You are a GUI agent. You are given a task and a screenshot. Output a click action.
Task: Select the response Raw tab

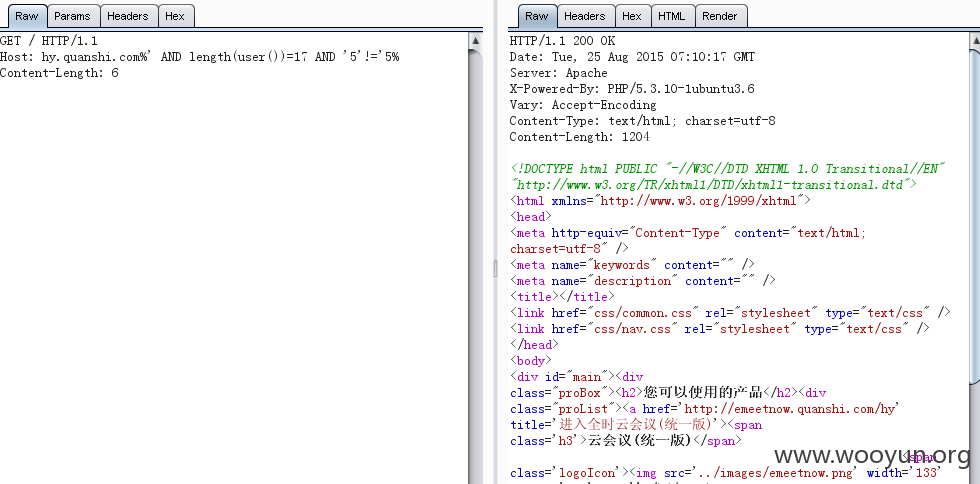click(x=536, y=16)
